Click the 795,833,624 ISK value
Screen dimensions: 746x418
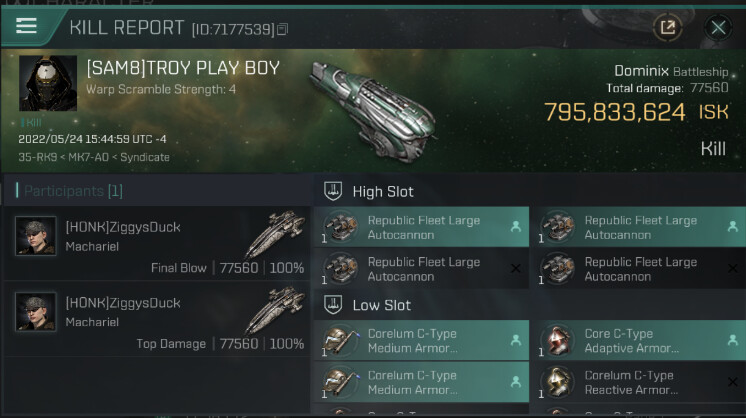pos(614,112)
